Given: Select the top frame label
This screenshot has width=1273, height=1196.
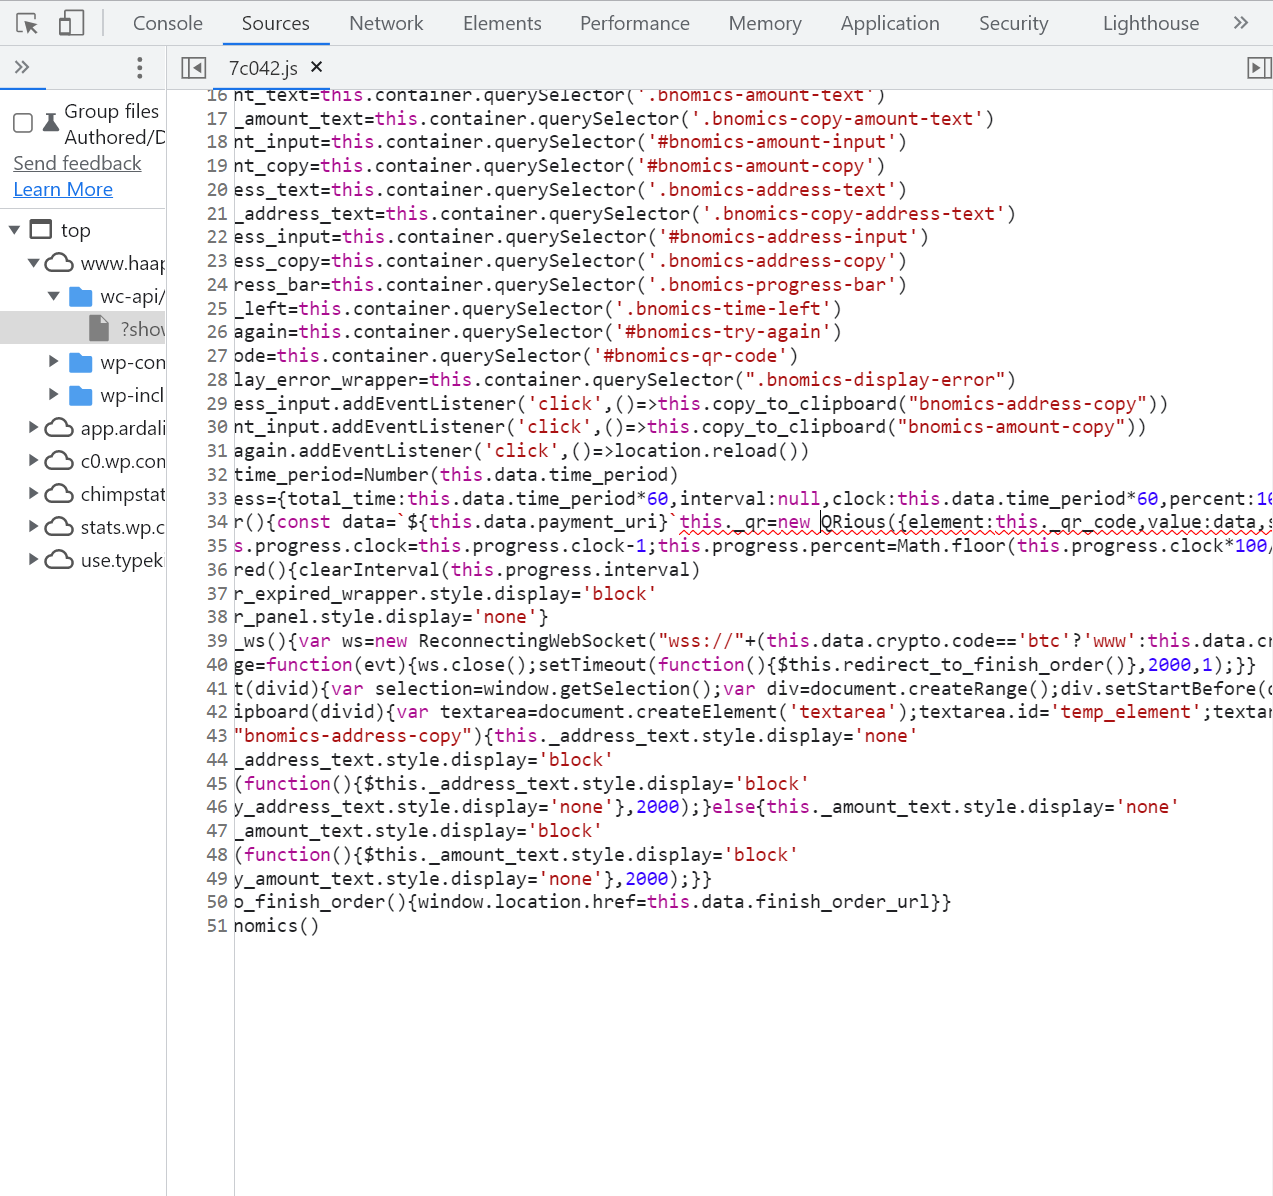Looking at the screenshot, I should 76,230.
